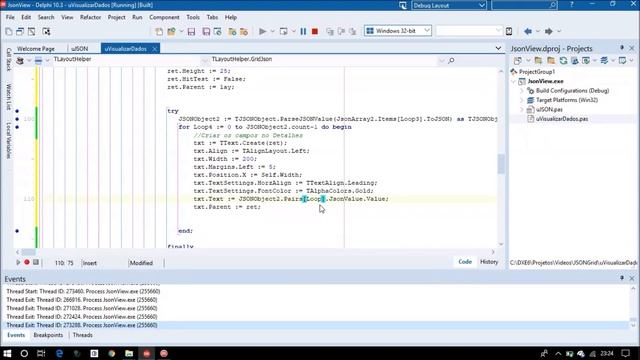Open the TLayoutHelper class dropdown
The height and width of the screenshot is (360, 640).
(x=204, y=60)
